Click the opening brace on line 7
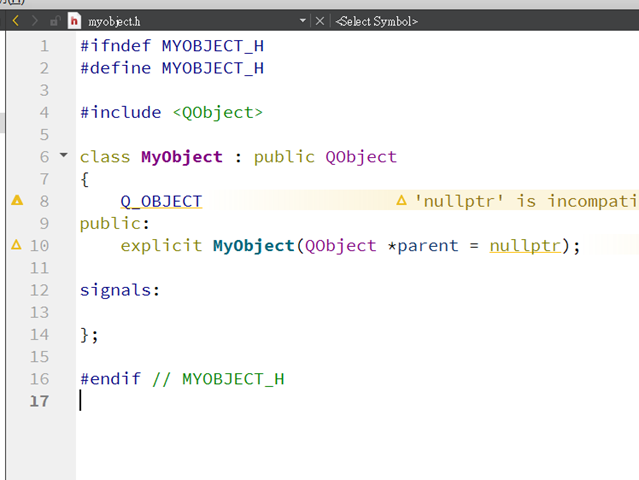This screenshot has width=639, height=480. [x=85, y=179]
